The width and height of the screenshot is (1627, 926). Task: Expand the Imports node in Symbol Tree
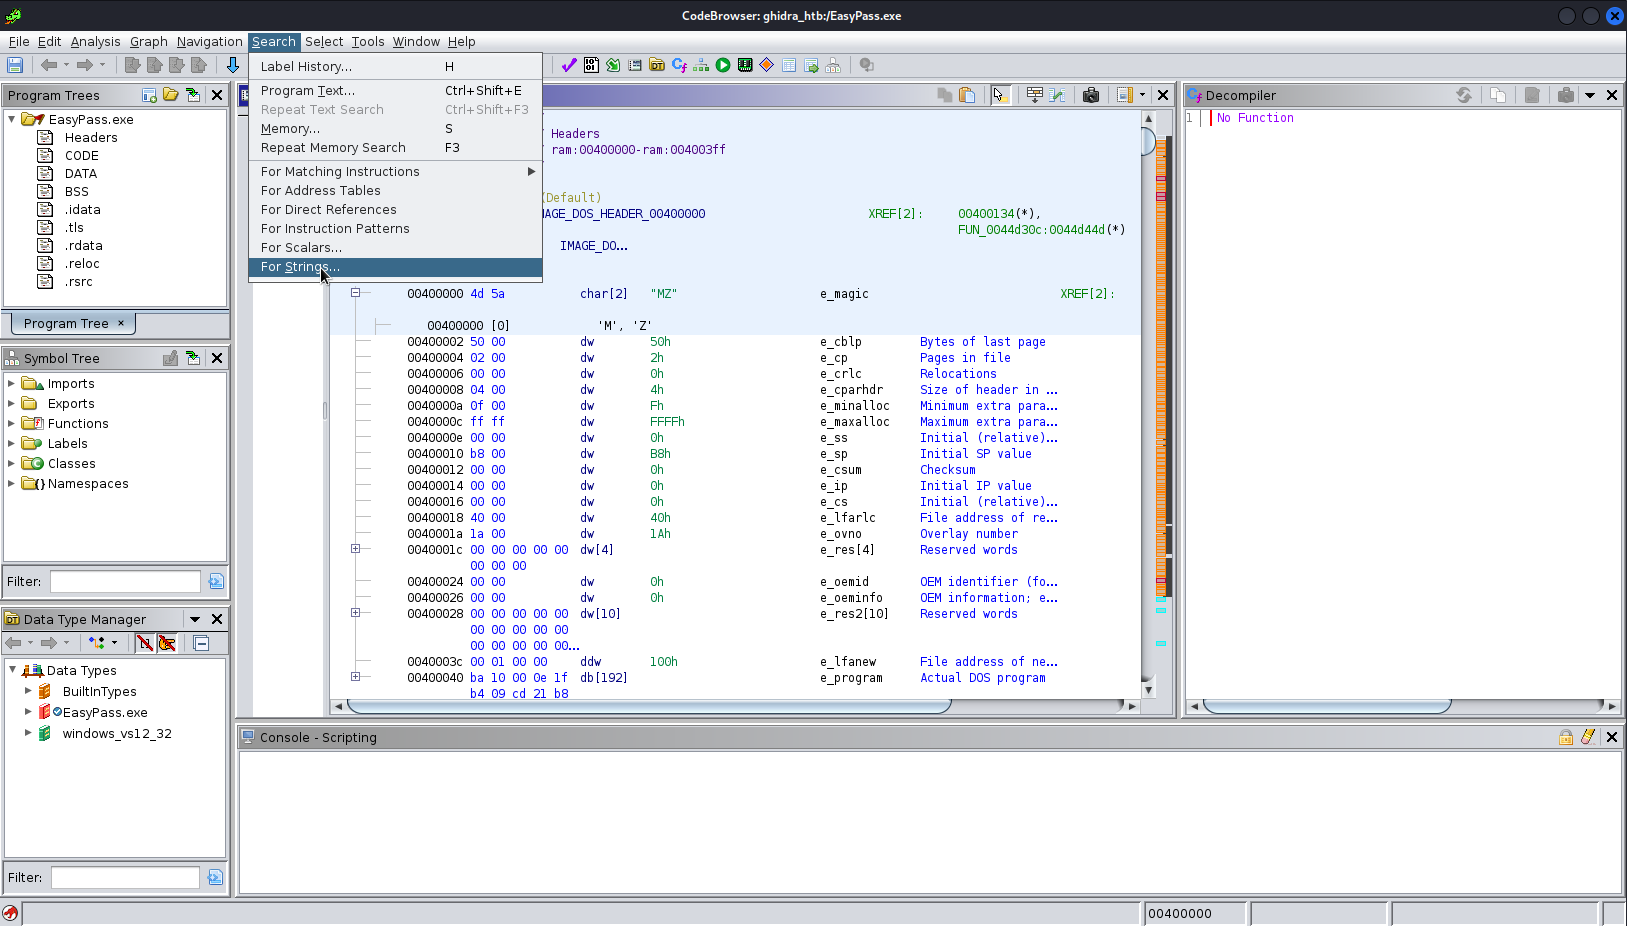pos(12,383)
